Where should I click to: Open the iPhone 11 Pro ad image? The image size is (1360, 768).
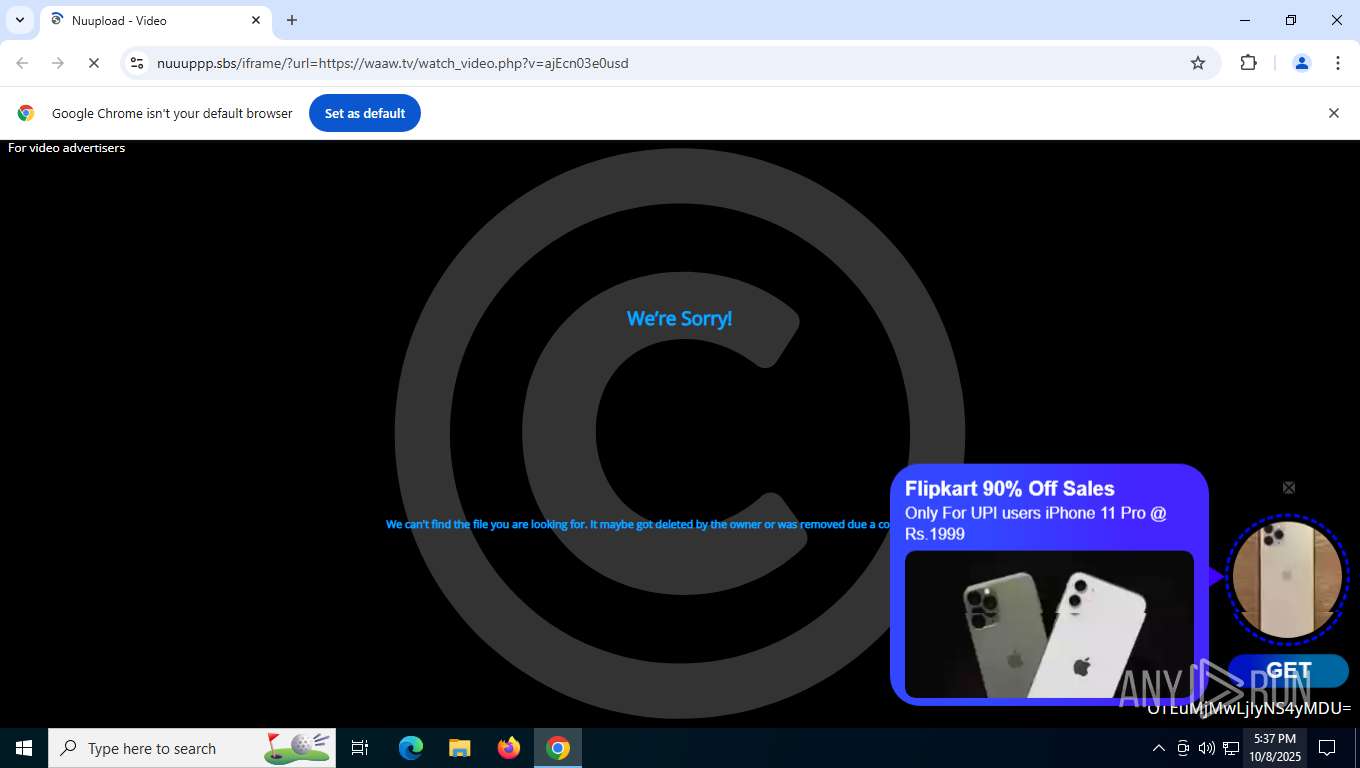tap(1049, 624)
